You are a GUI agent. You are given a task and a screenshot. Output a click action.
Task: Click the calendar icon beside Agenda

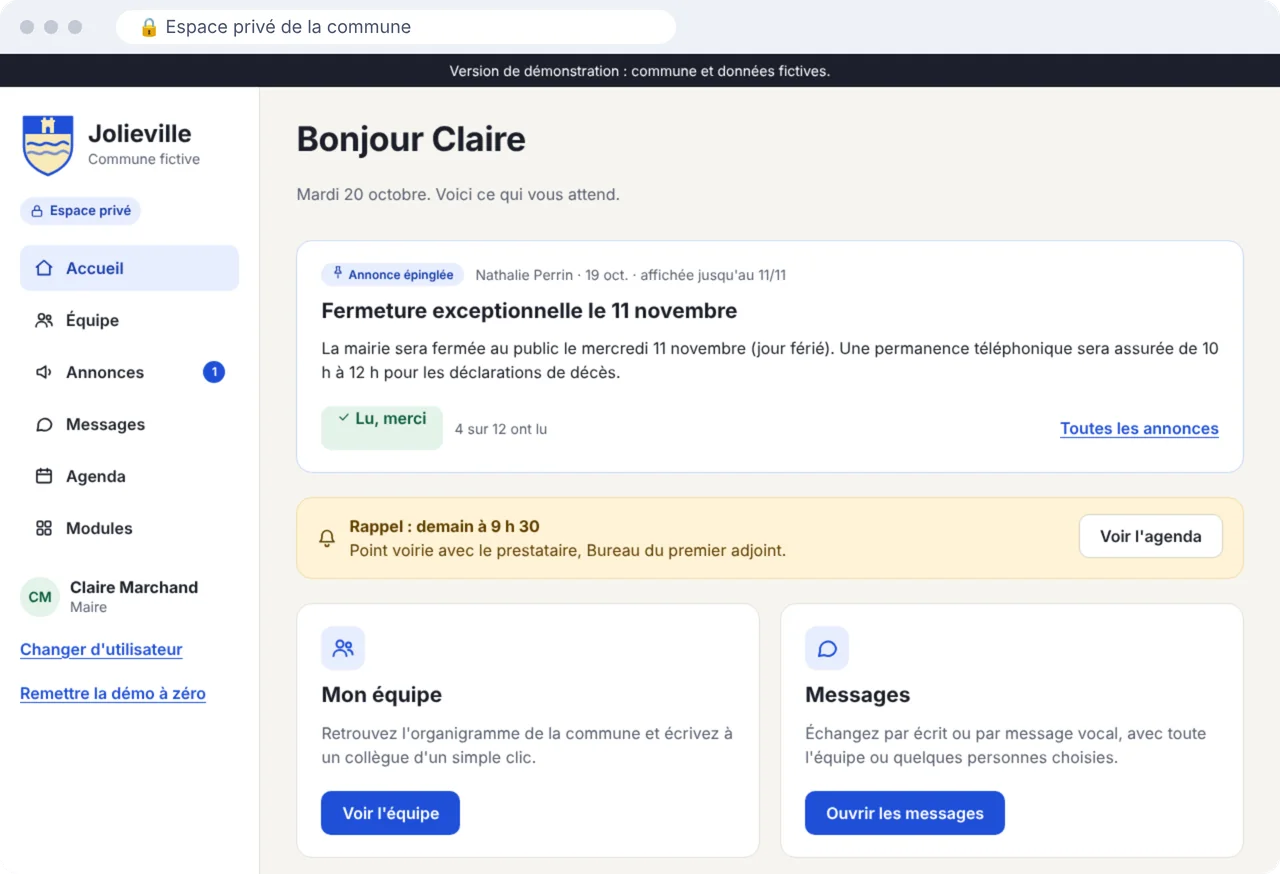[x=44, y=476]
